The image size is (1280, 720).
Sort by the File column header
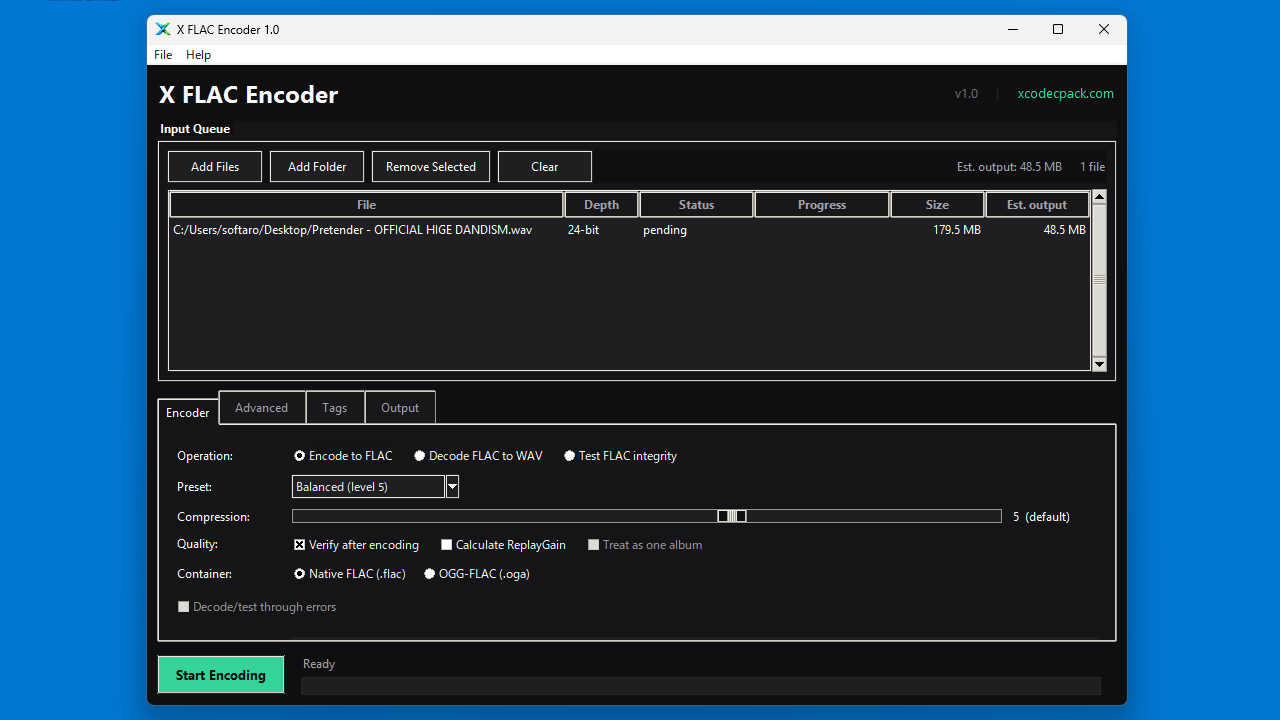(x=366, y=205)
